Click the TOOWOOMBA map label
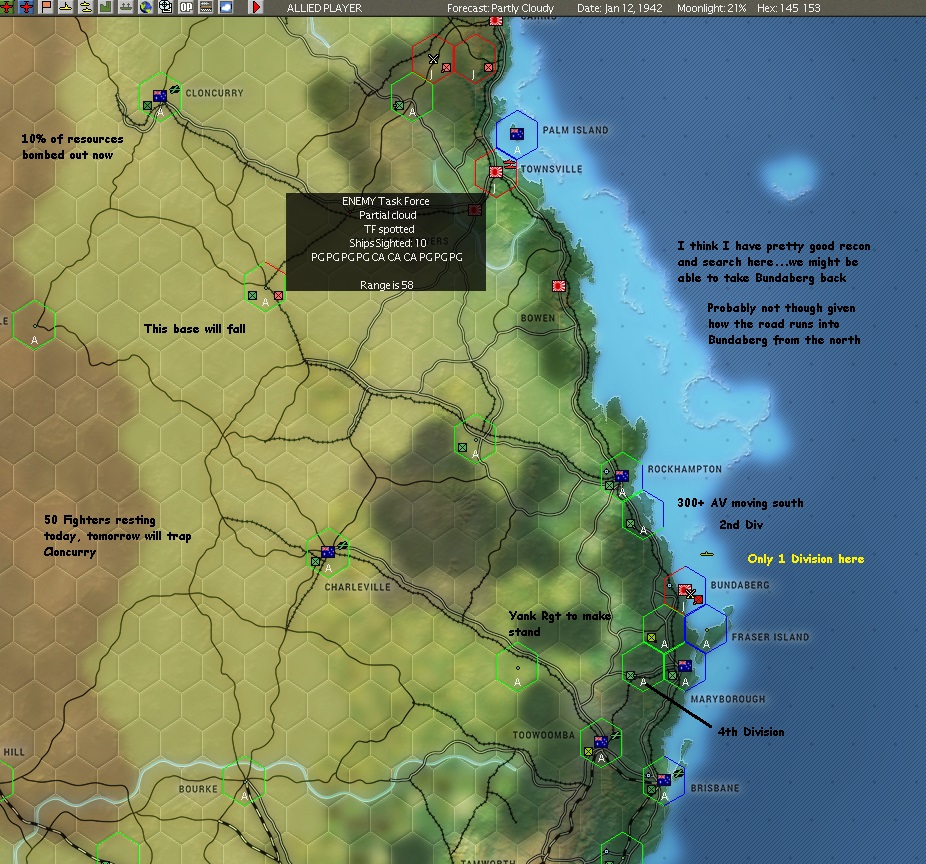The image size is (926, 864). click(543, 735)
